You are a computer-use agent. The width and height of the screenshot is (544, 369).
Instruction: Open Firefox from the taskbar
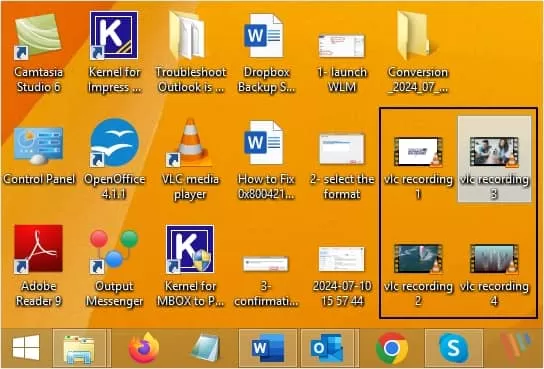tap(143, 347)
